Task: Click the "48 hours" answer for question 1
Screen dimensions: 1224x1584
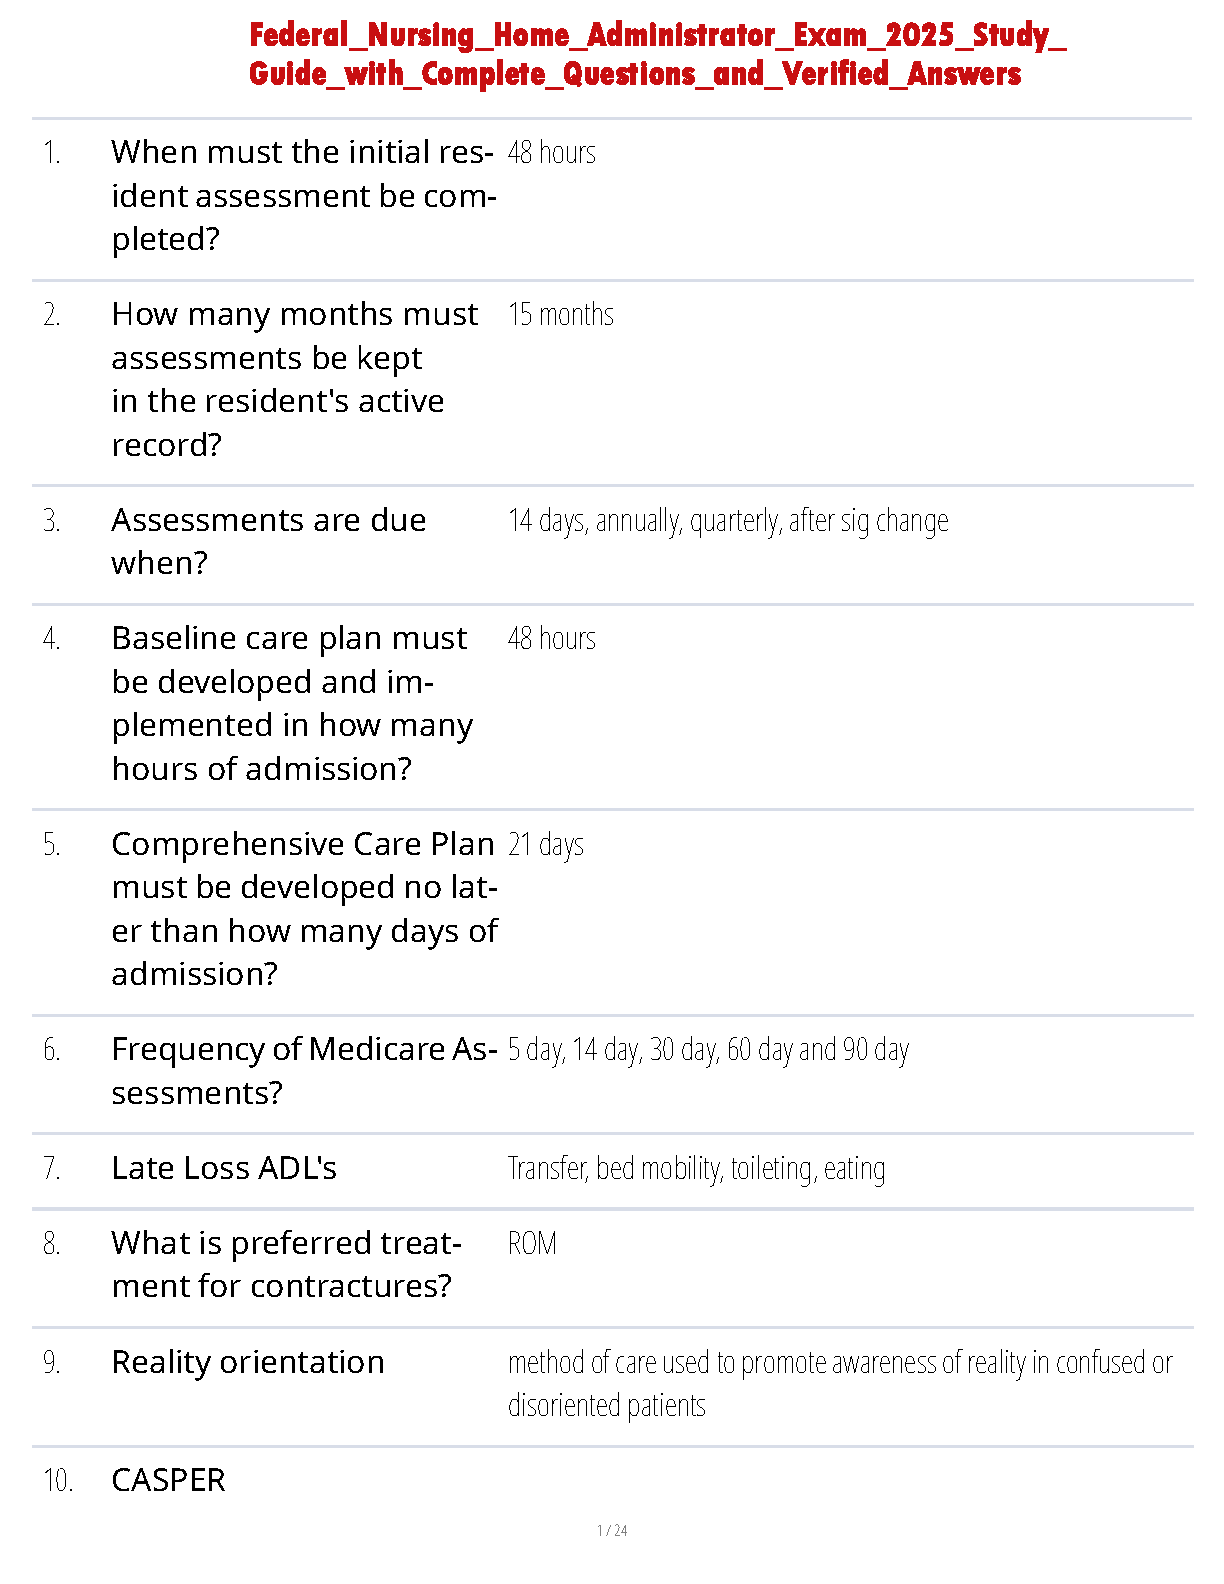Action: (551, 153)
